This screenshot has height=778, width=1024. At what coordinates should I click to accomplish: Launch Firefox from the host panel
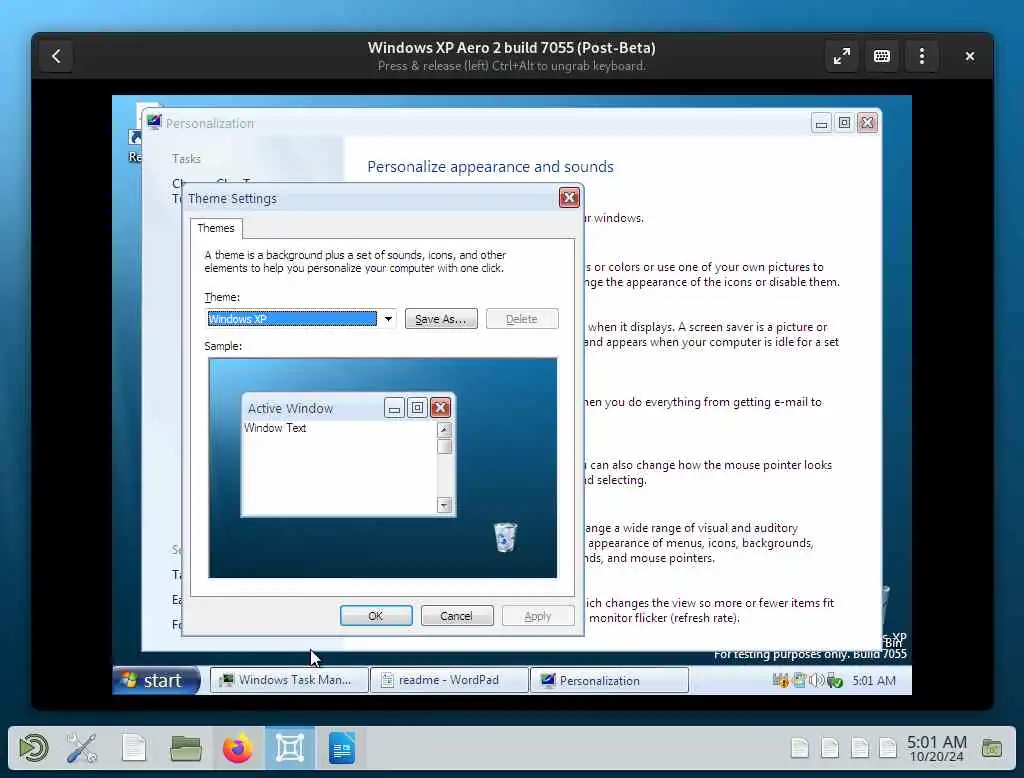[238, 748]
